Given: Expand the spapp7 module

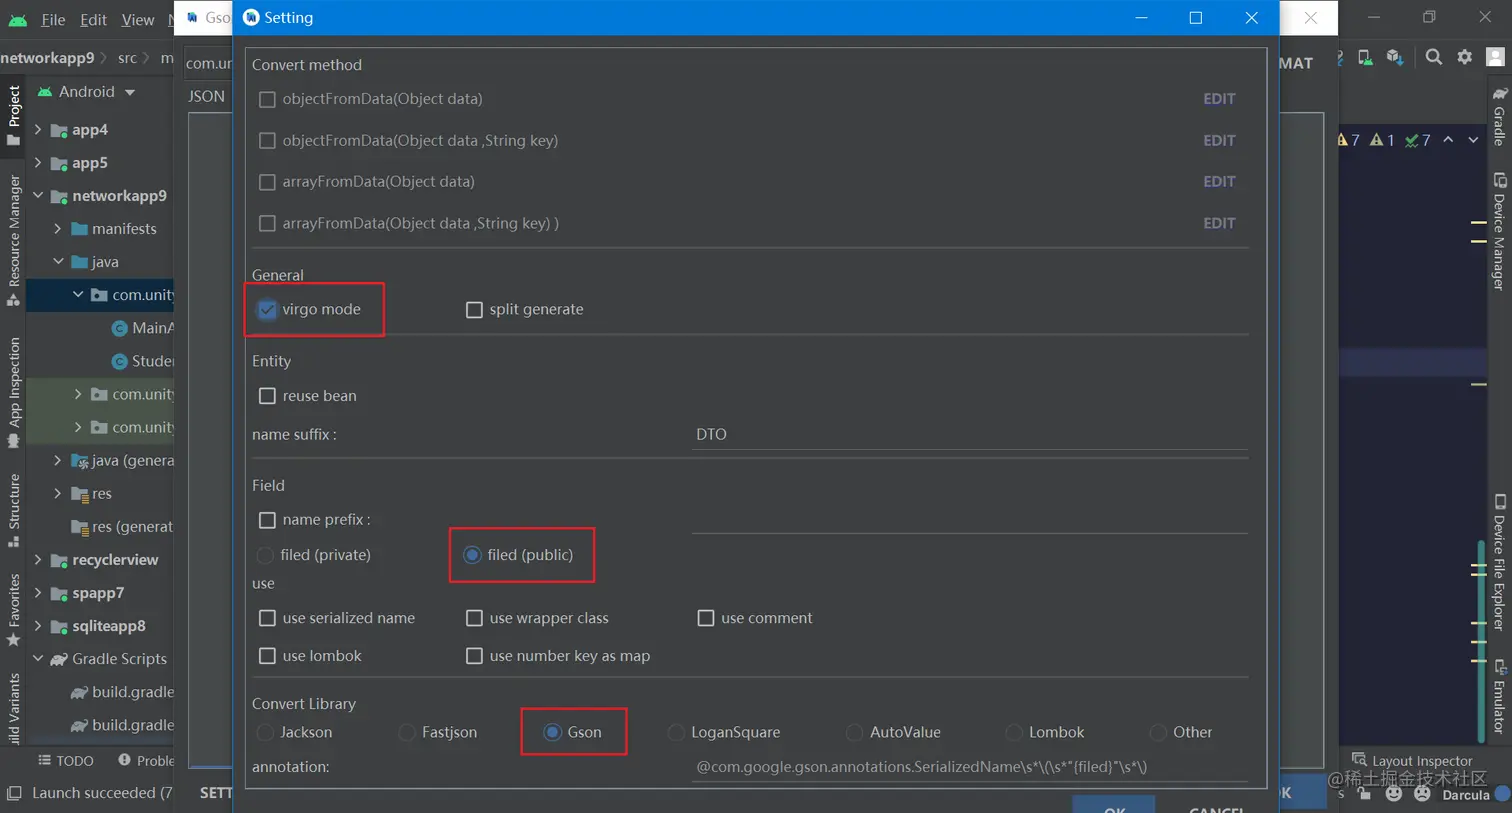Looking at the screenshot, I should coord(38,592).
